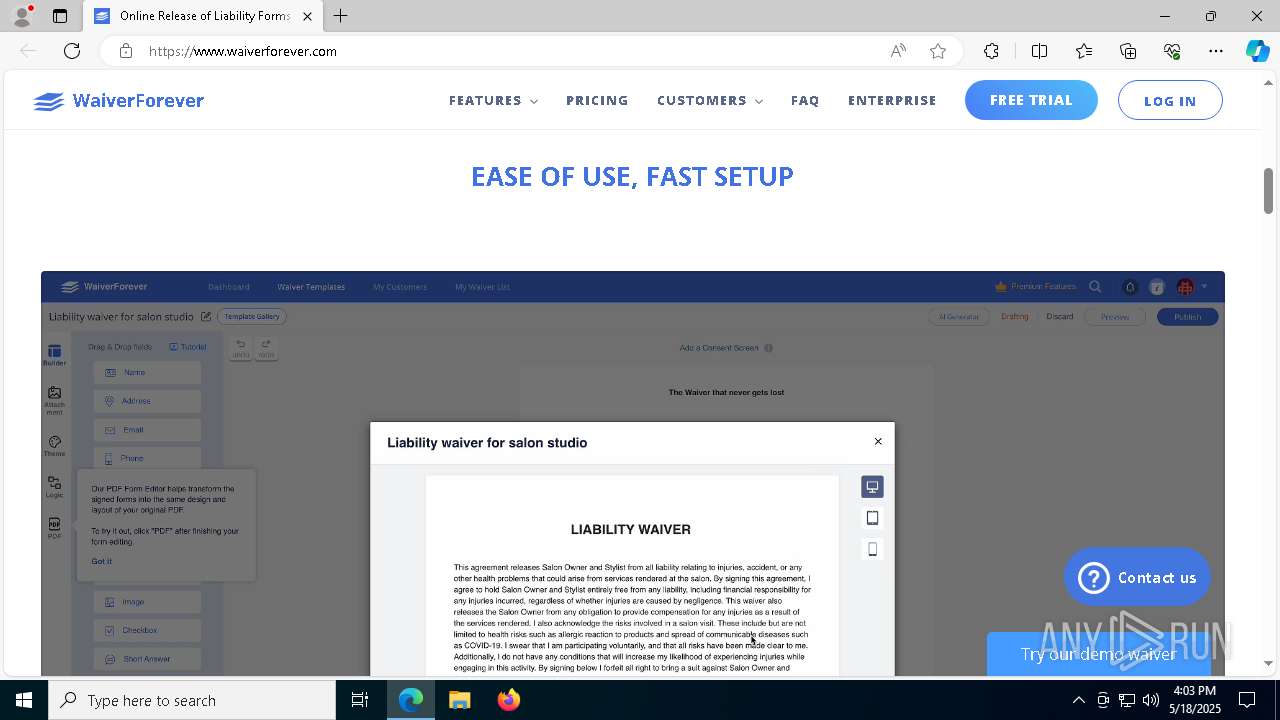Expand the FEATURES menu
The width and height of the screenshot is (1280, 720).
(x=493, y=101)
